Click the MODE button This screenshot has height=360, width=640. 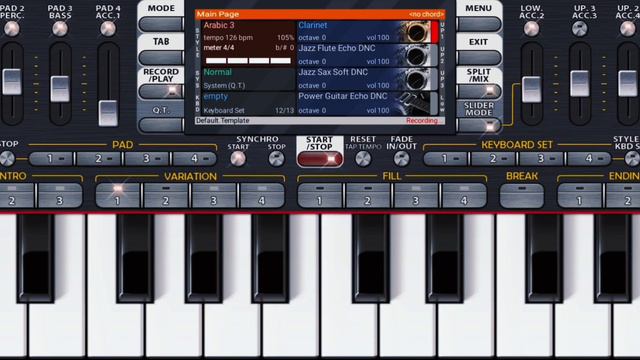161,24
